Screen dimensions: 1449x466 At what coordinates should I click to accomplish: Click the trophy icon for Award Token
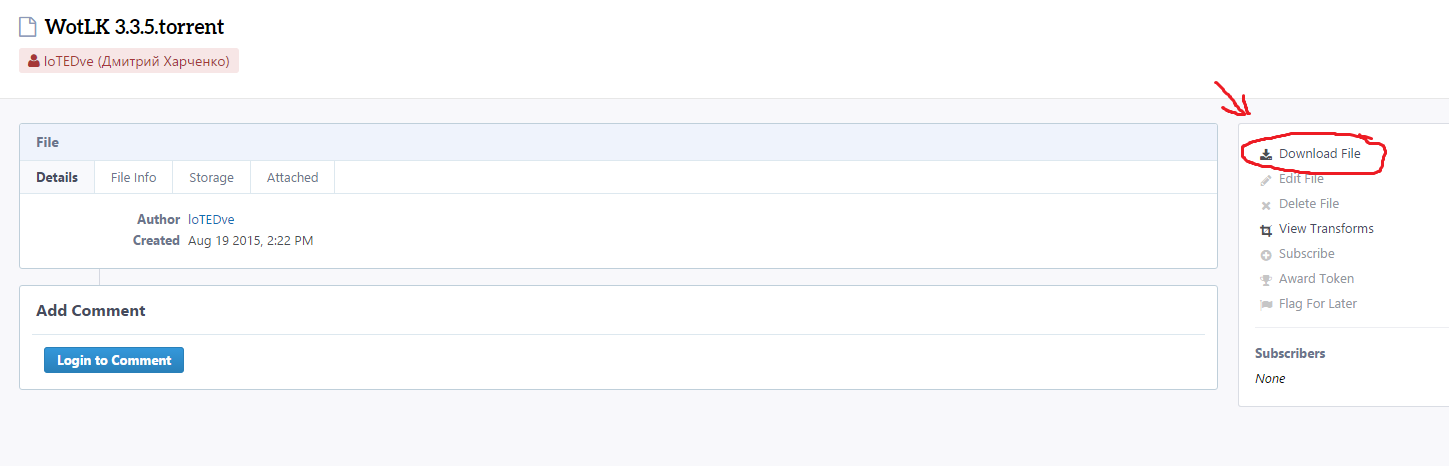1266,280
